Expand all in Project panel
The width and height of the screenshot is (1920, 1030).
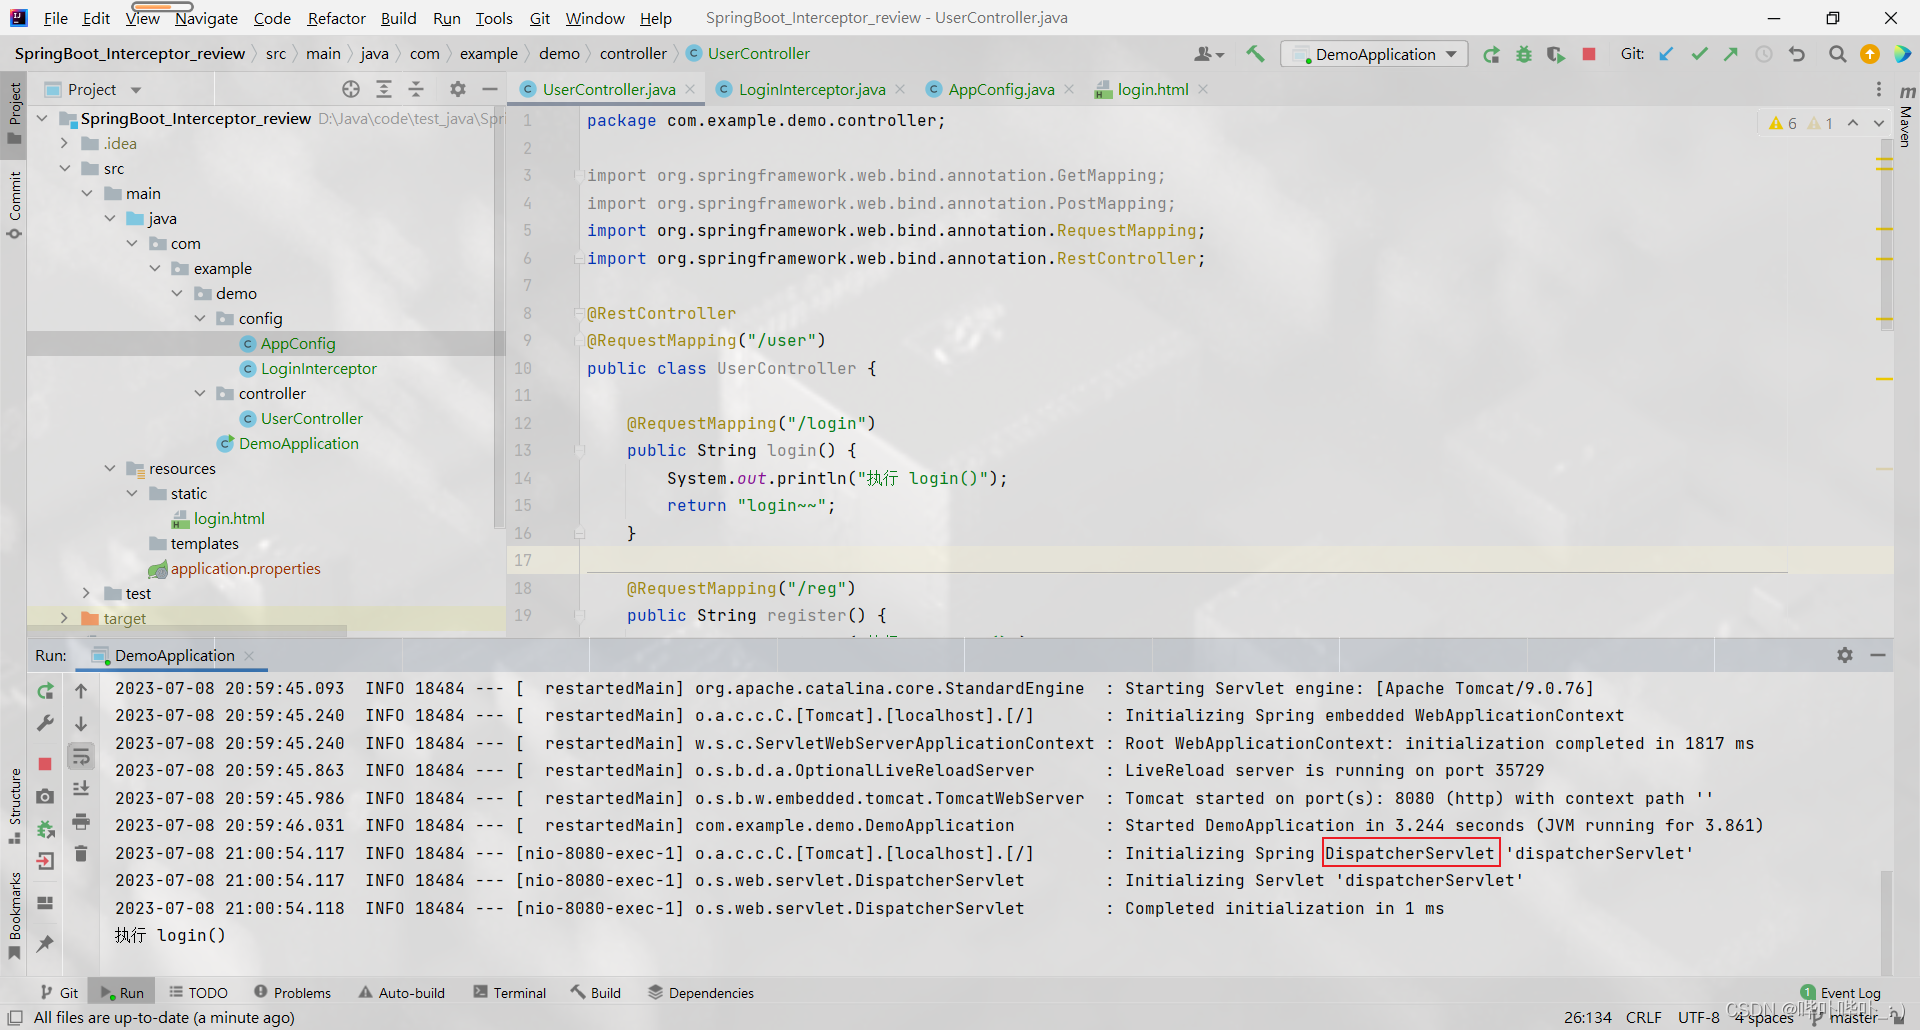click(384, 89)
